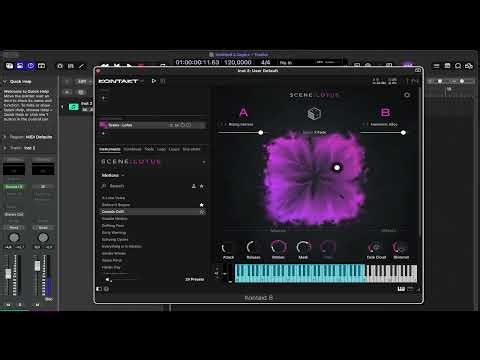Select the Scene: Lotus instrument row
Screen dimensions: 480x360
click(x=153, y=125)
